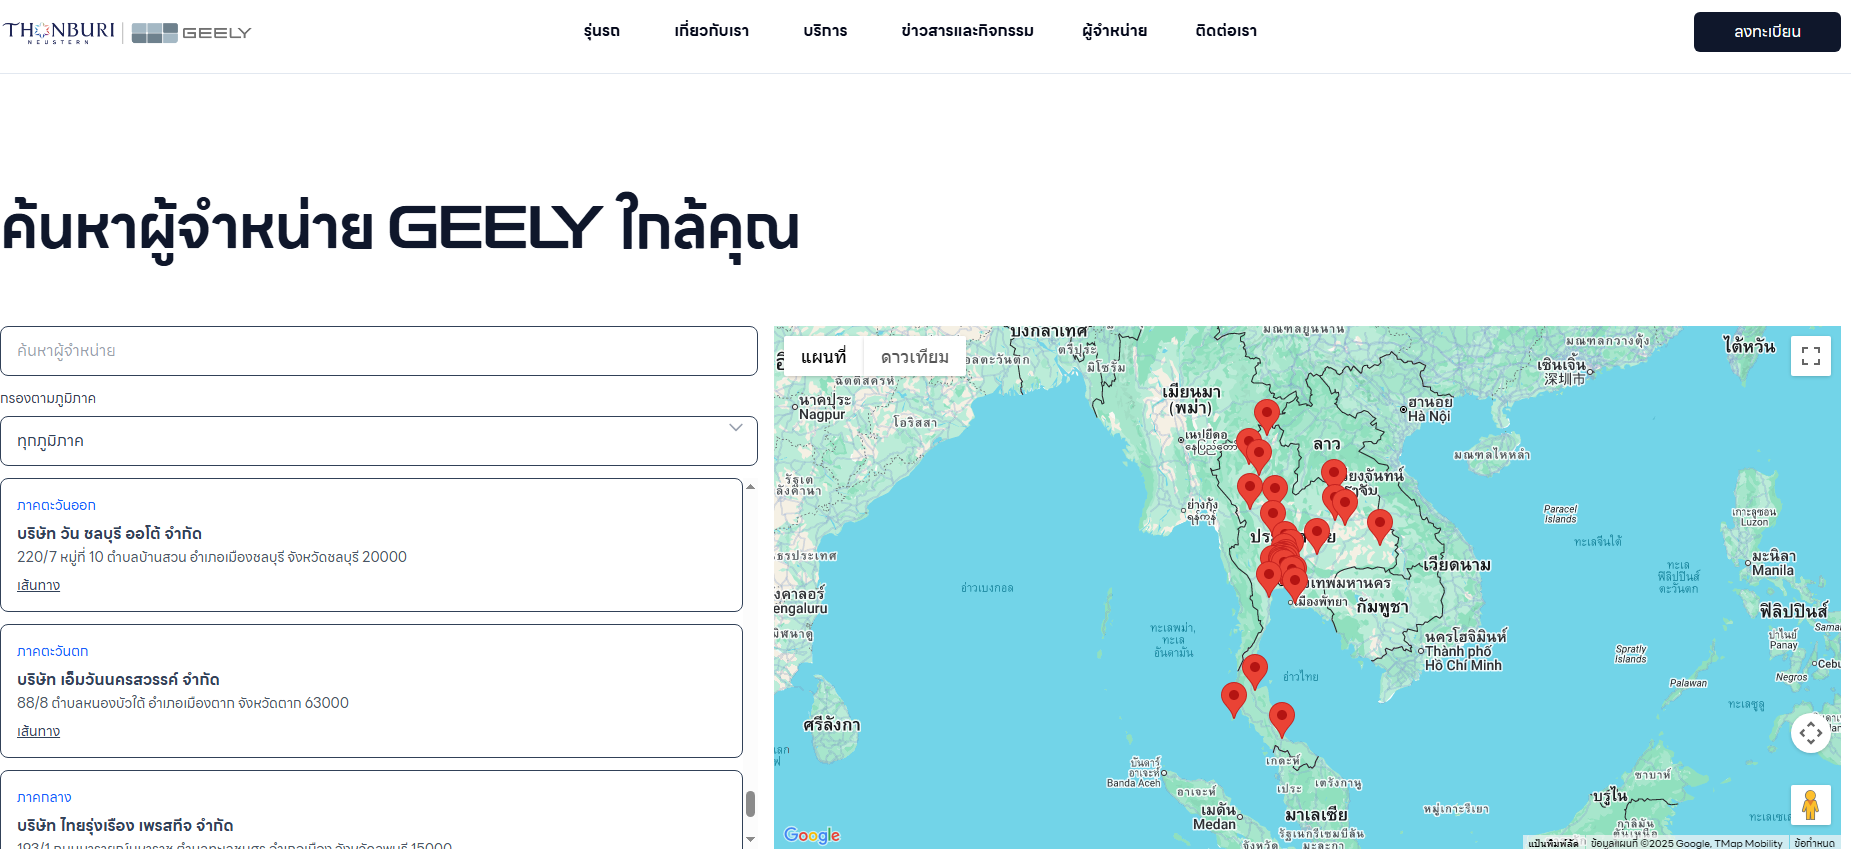Click the Thonburi Neustern logo

(x=59, y=32)
